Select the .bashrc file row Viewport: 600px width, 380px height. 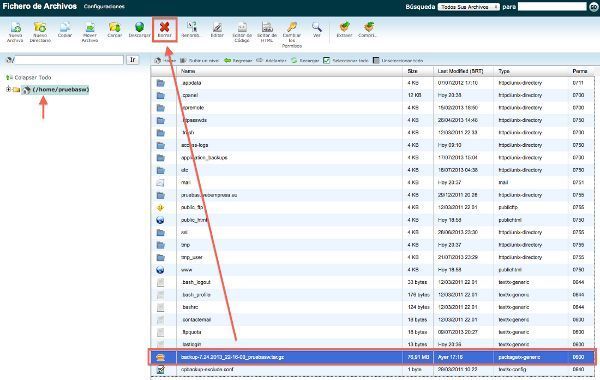click(x=373, y=307)
